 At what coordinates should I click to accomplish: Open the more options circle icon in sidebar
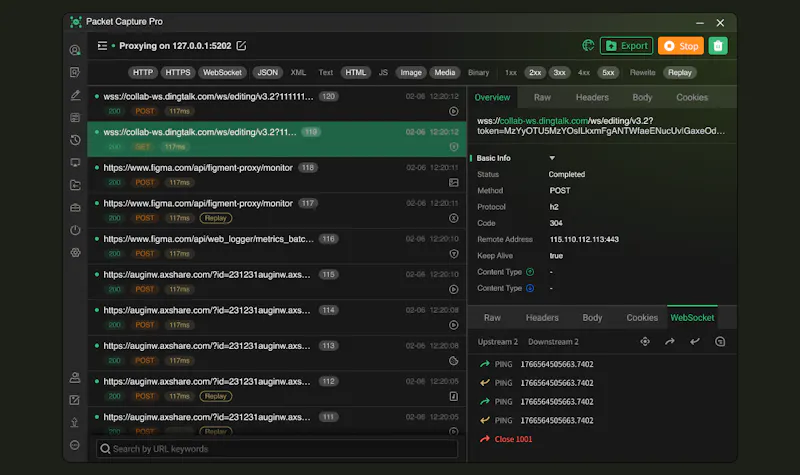pos(75,445)
